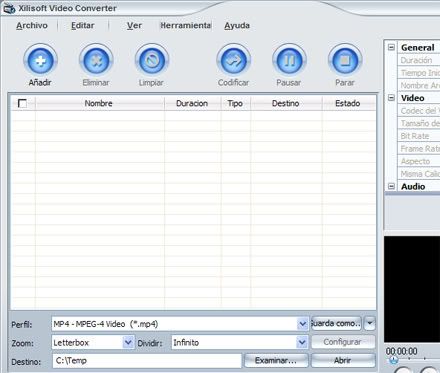Toggle the select-all checkbox in list header
This screenshot has height=373, width=440.
(22, 103)
